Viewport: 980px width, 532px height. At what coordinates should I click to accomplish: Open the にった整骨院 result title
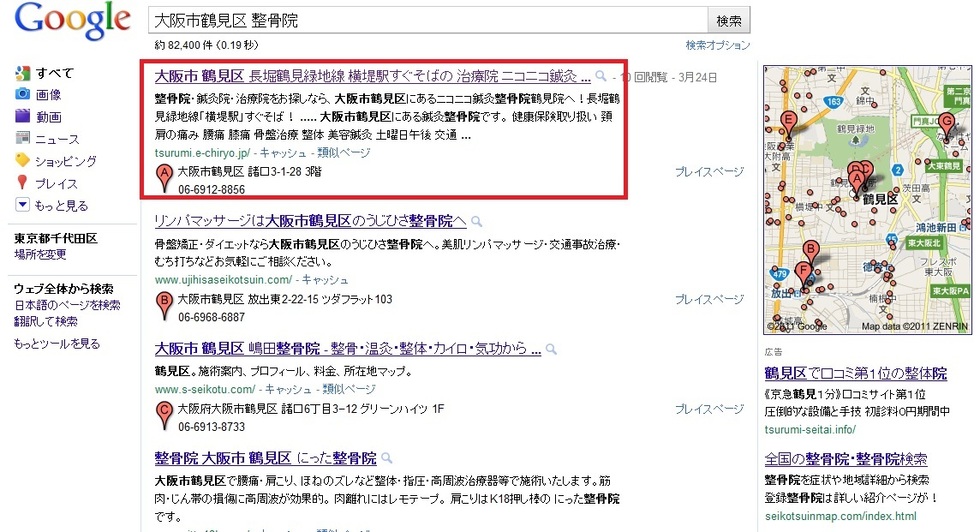[266, 458]
